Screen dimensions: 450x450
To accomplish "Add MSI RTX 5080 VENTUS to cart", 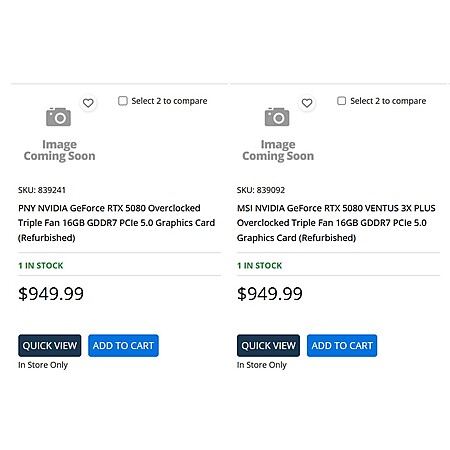I will coord(342,345).
